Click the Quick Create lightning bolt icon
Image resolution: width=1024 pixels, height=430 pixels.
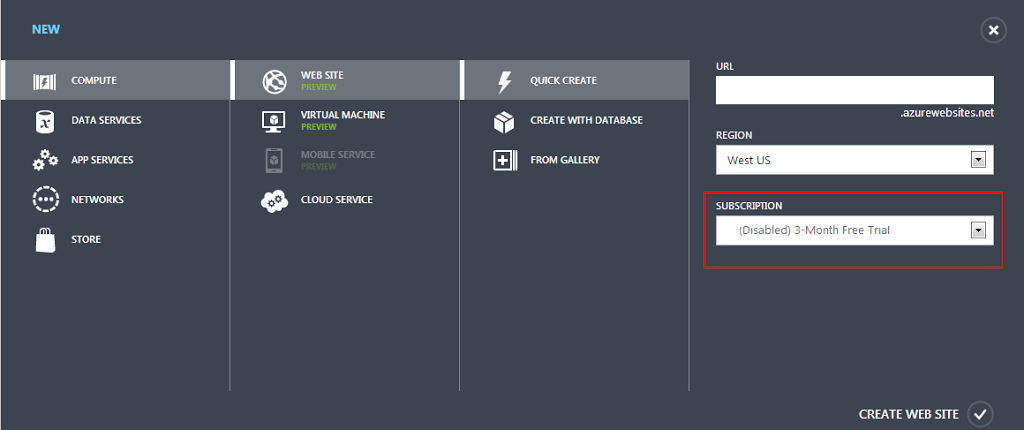click(504, 82)
